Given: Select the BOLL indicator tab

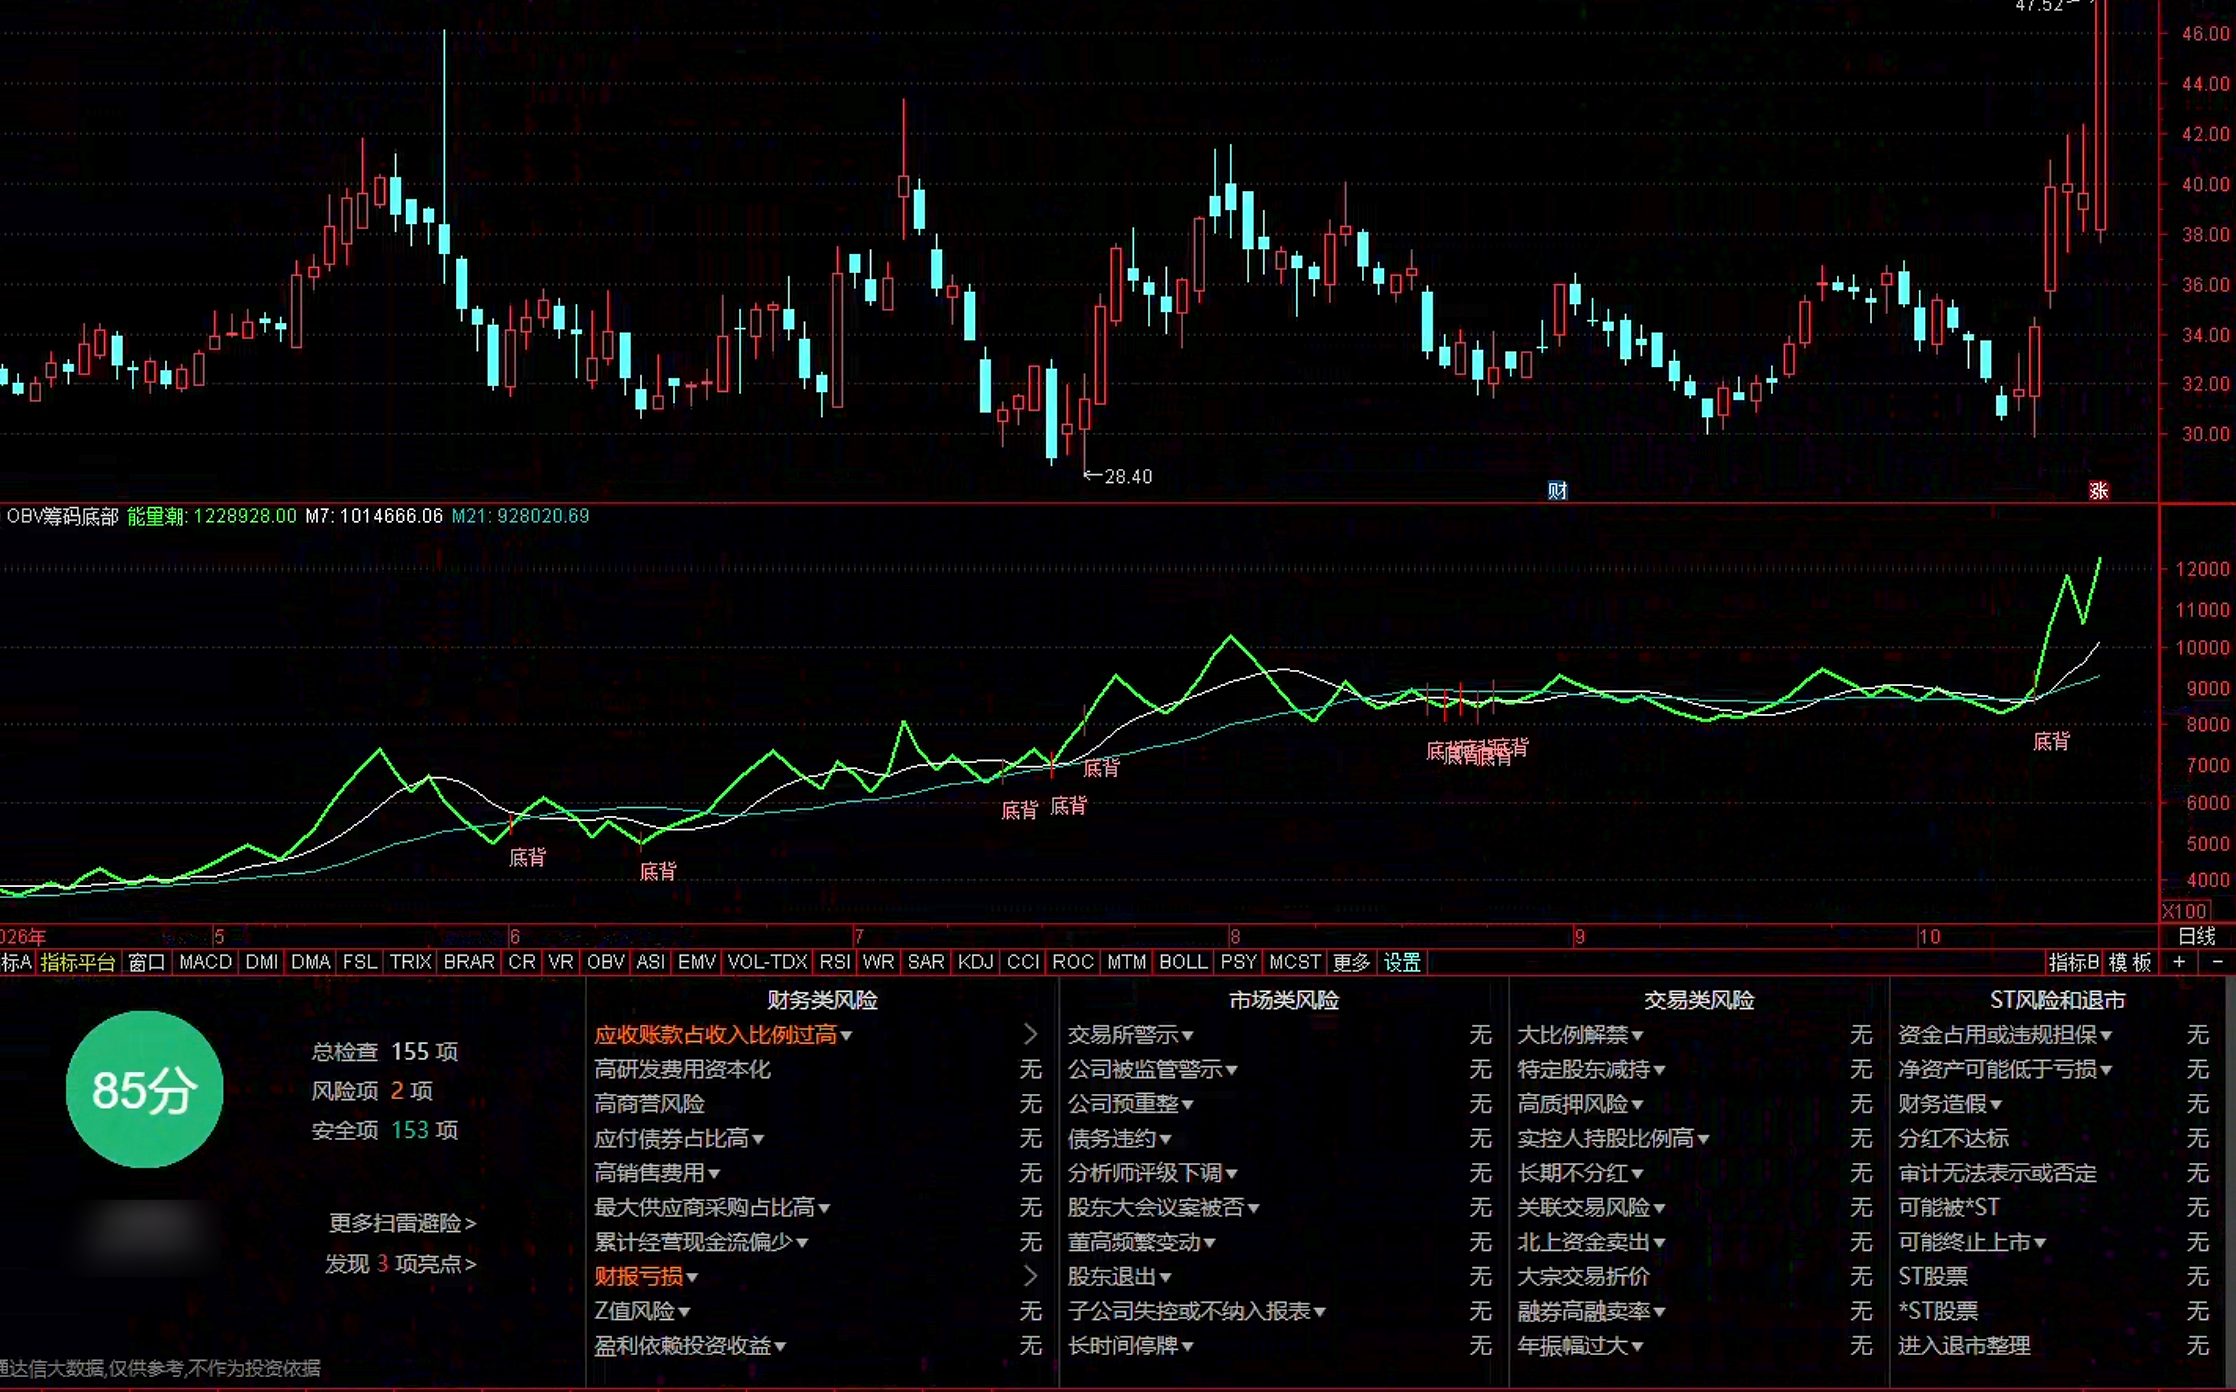Looking at the screenshot, I should (x=1183, y=962).
